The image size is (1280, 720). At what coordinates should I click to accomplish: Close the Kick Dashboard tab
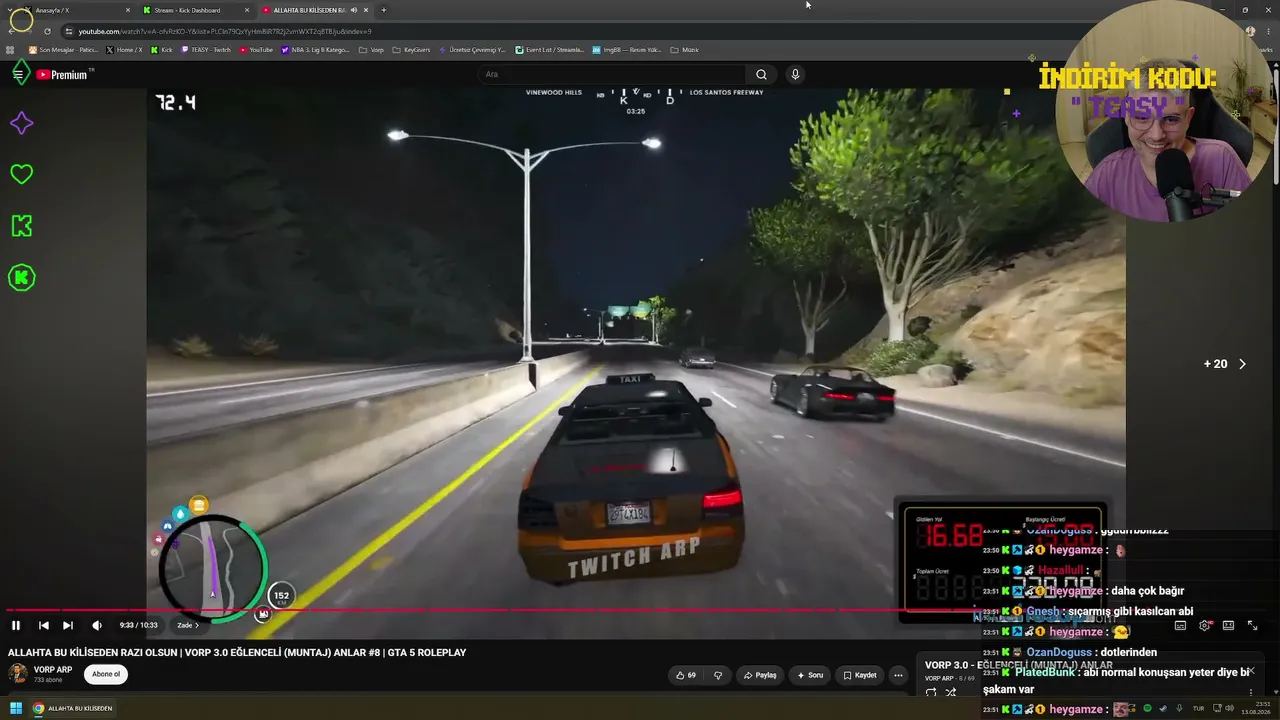[247, 10]
